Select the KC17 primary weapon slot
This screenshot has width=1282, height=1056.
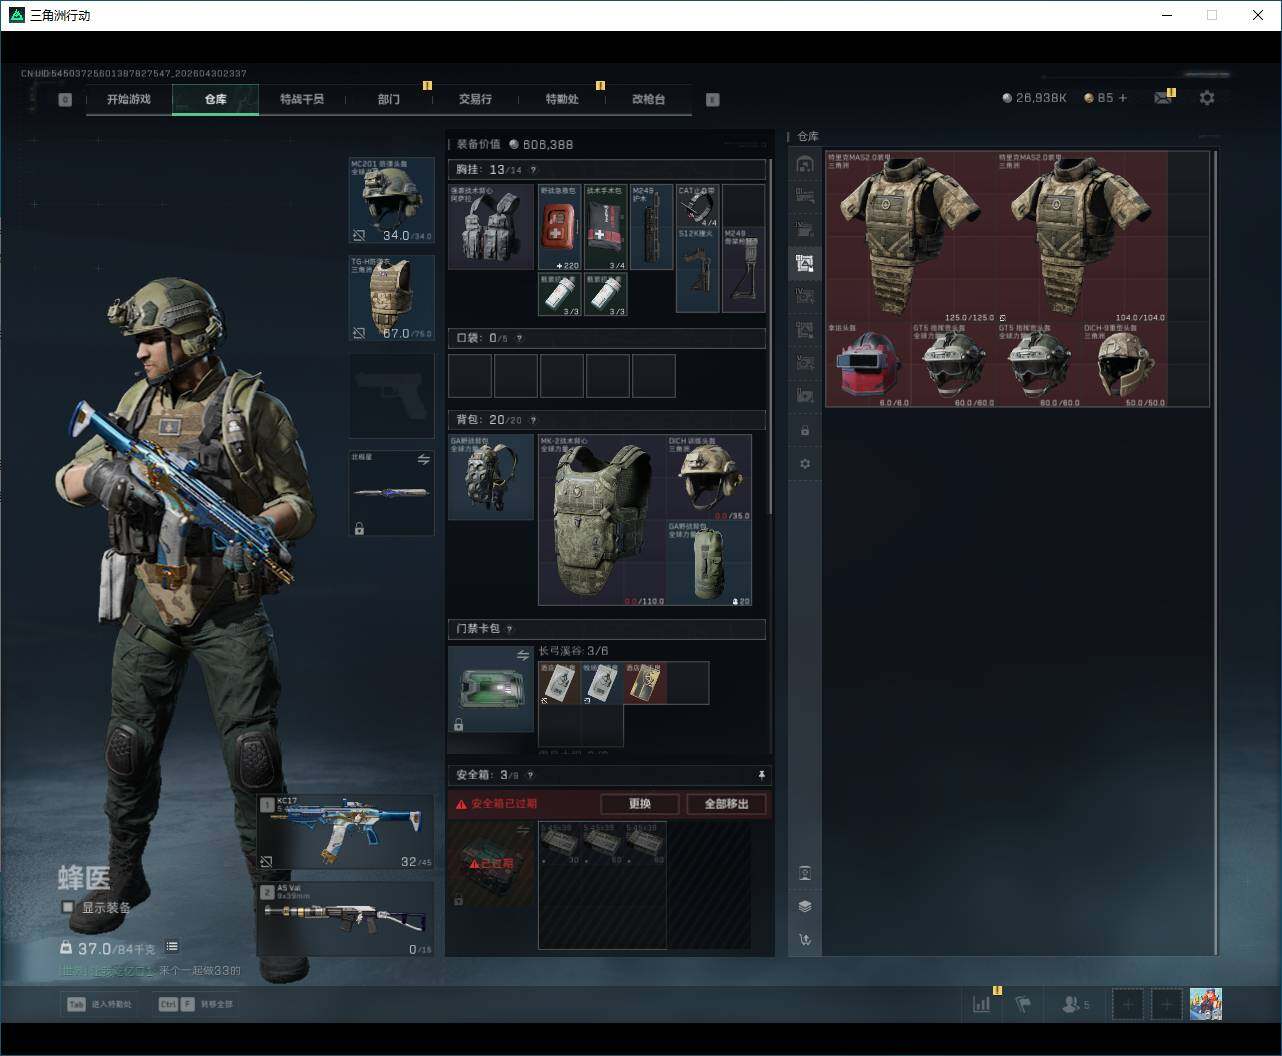(x=346, y=832)
